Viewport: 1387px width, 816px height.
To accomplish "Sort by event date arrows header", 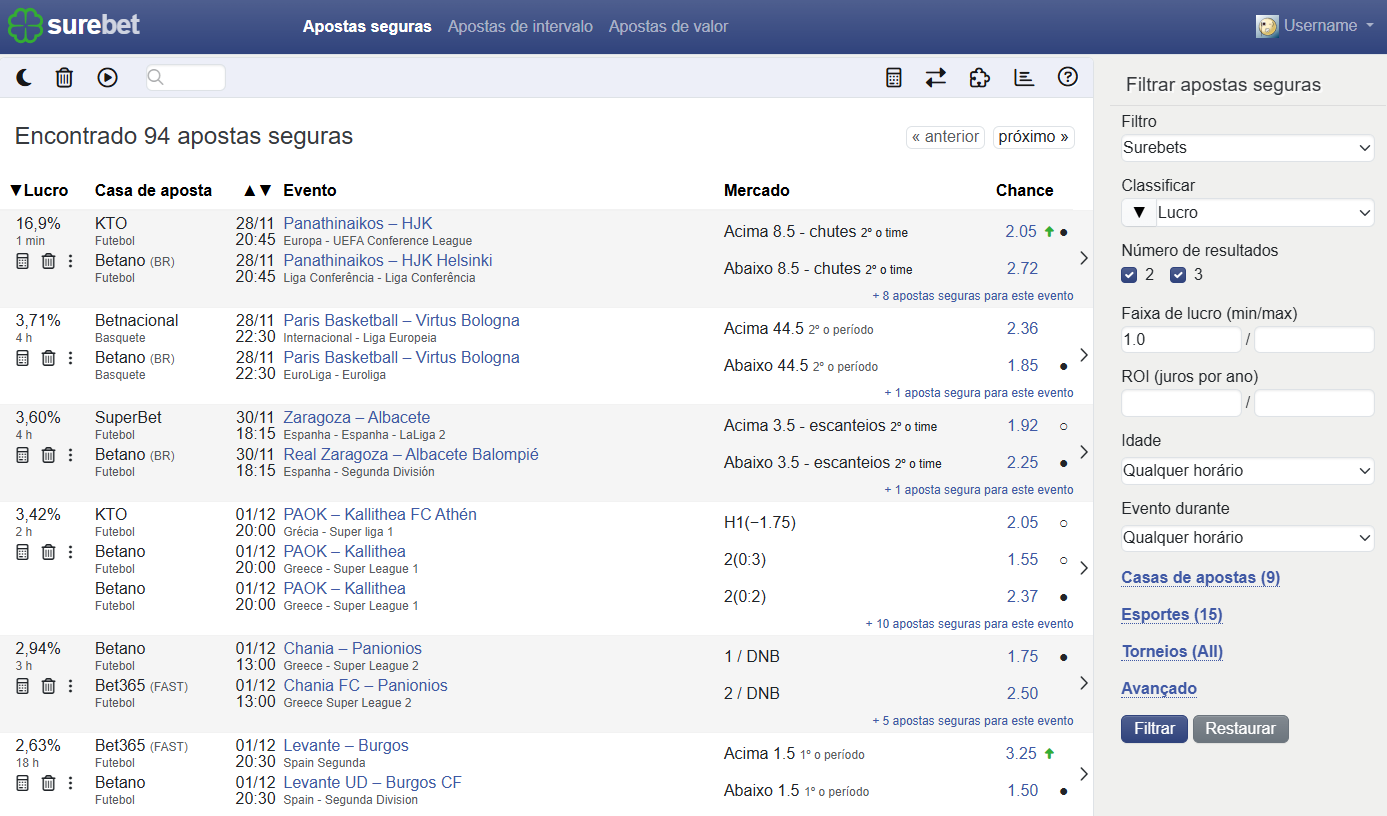I will [x=257, y=190].
